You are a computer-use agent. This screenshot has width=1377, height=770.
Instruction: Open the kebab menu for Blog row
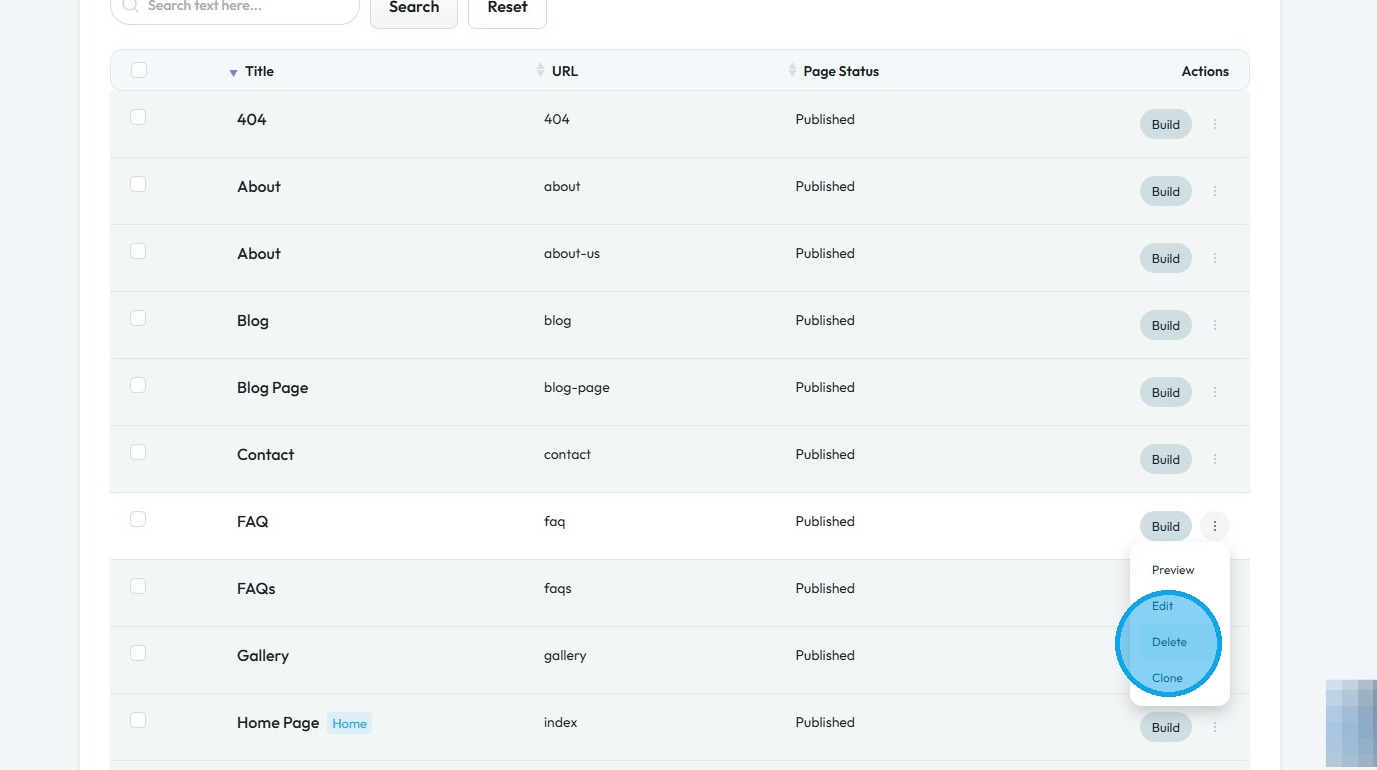click(x=1215, y=326)
